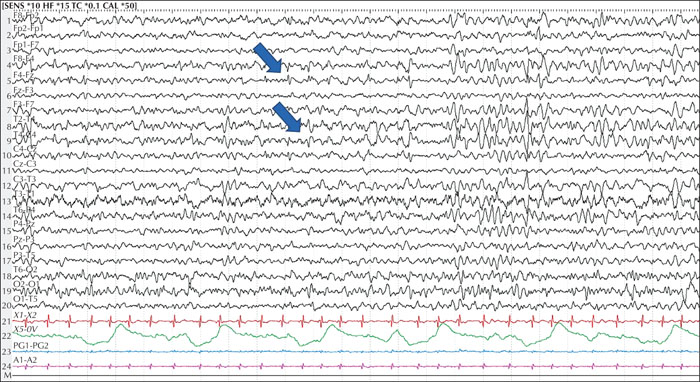Click the lower blue arrow near T4-C4
700x382 pixels.
[x=287, y=117]
